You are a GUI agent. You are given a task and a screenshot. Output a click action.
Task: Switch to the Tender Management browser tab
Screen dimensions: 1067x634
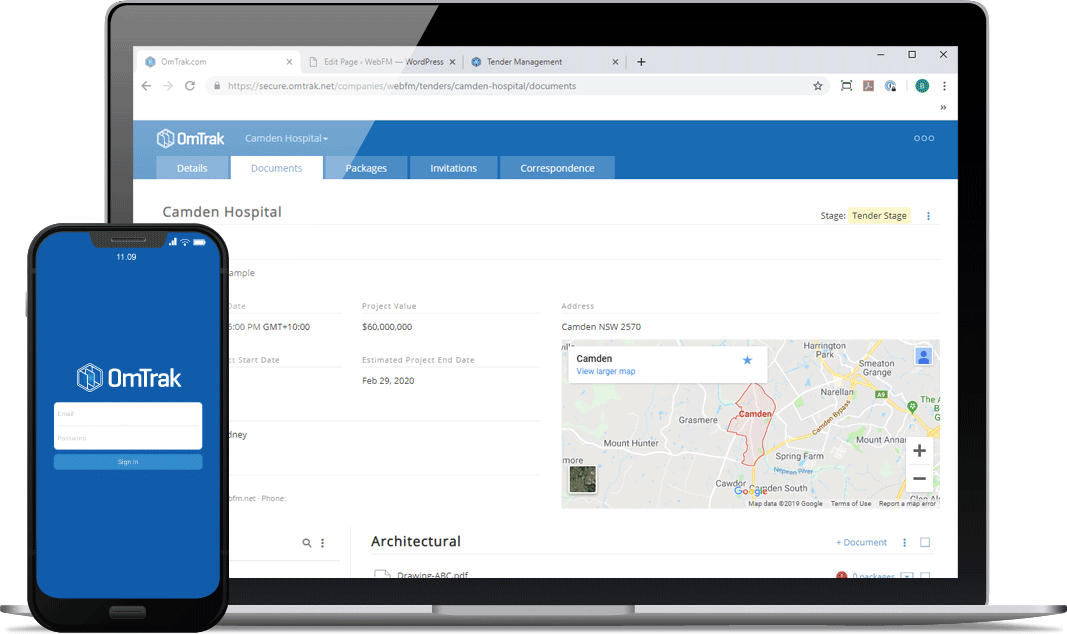pos(544,62)
